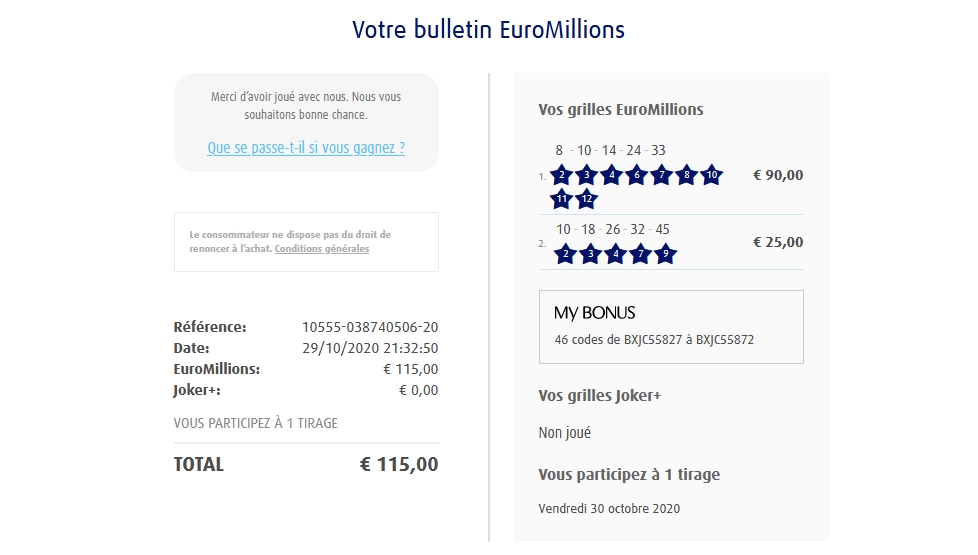
Task: Click grid 1 numbers 8-10-14-24-33
Action: [x=610, y=150]
